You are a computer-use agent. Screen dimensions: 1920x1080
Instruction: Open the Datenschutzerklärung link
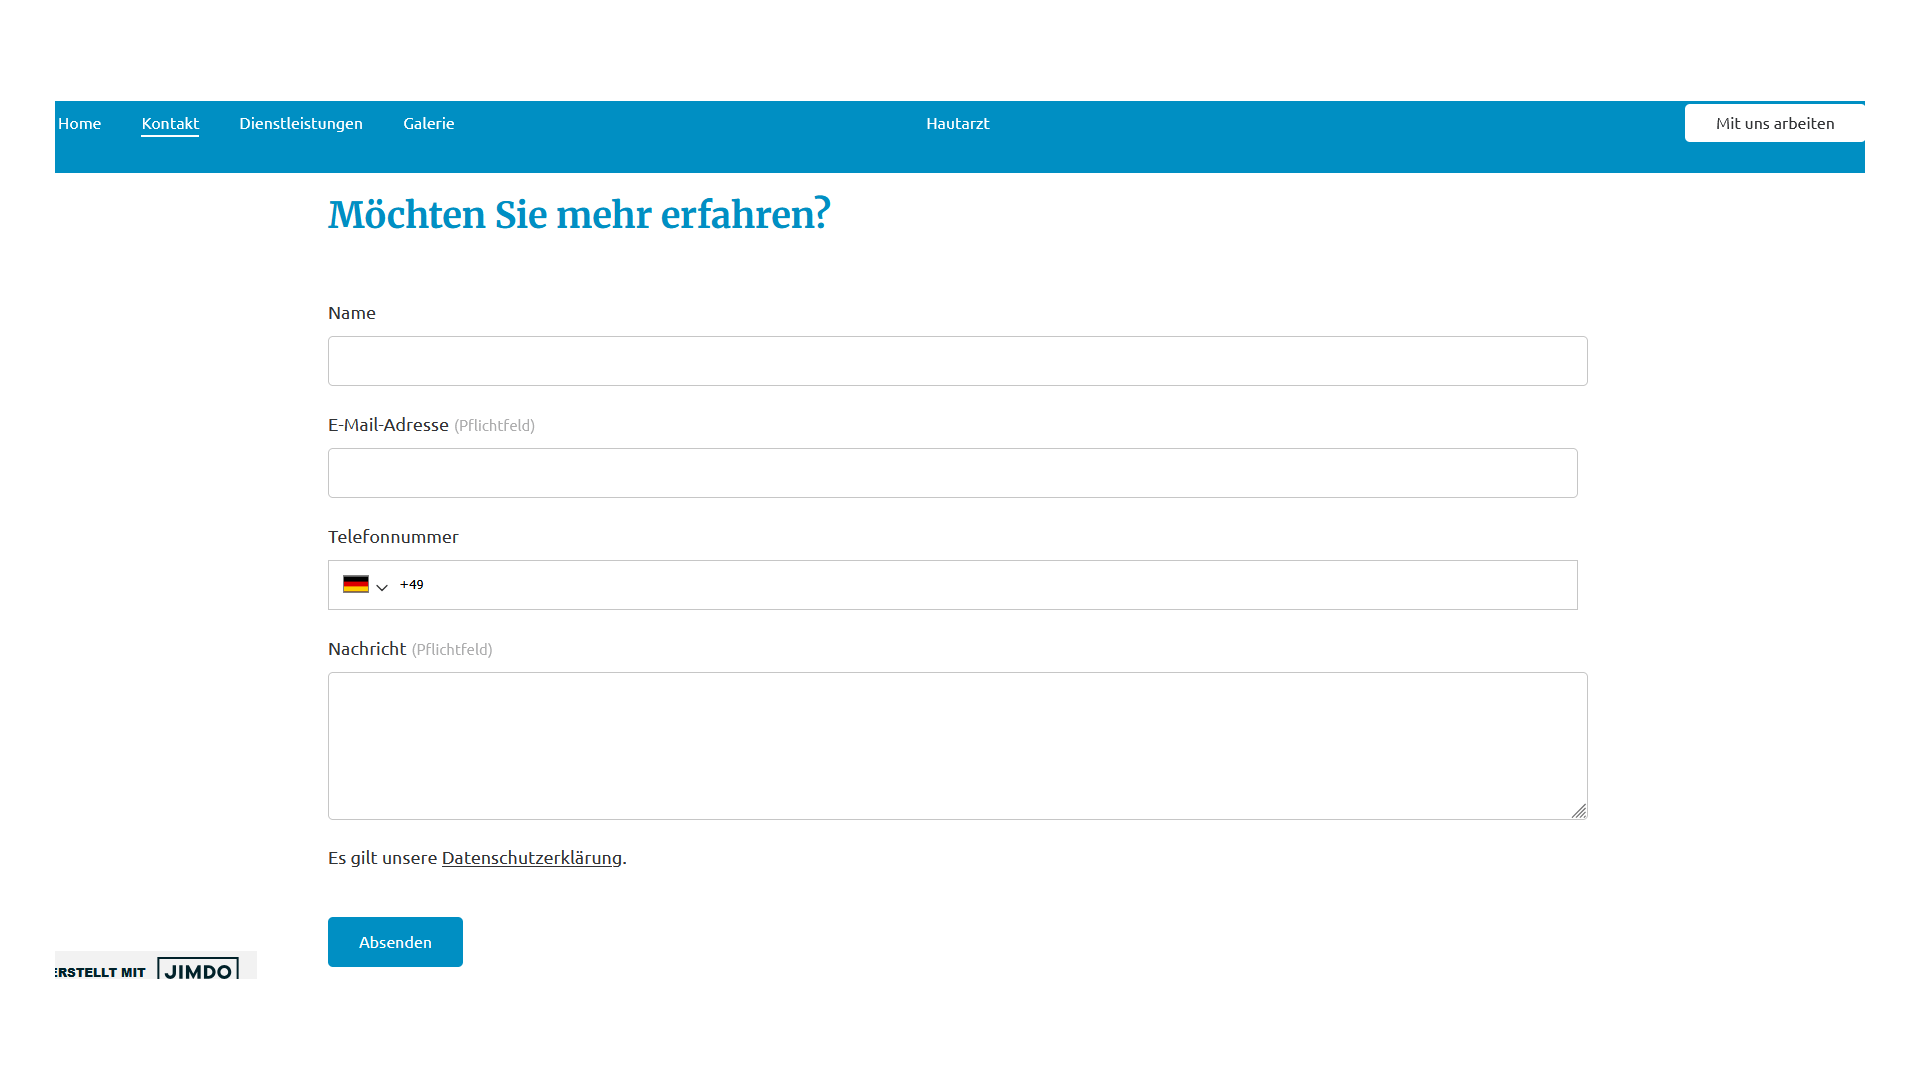[x=531, y=858]
